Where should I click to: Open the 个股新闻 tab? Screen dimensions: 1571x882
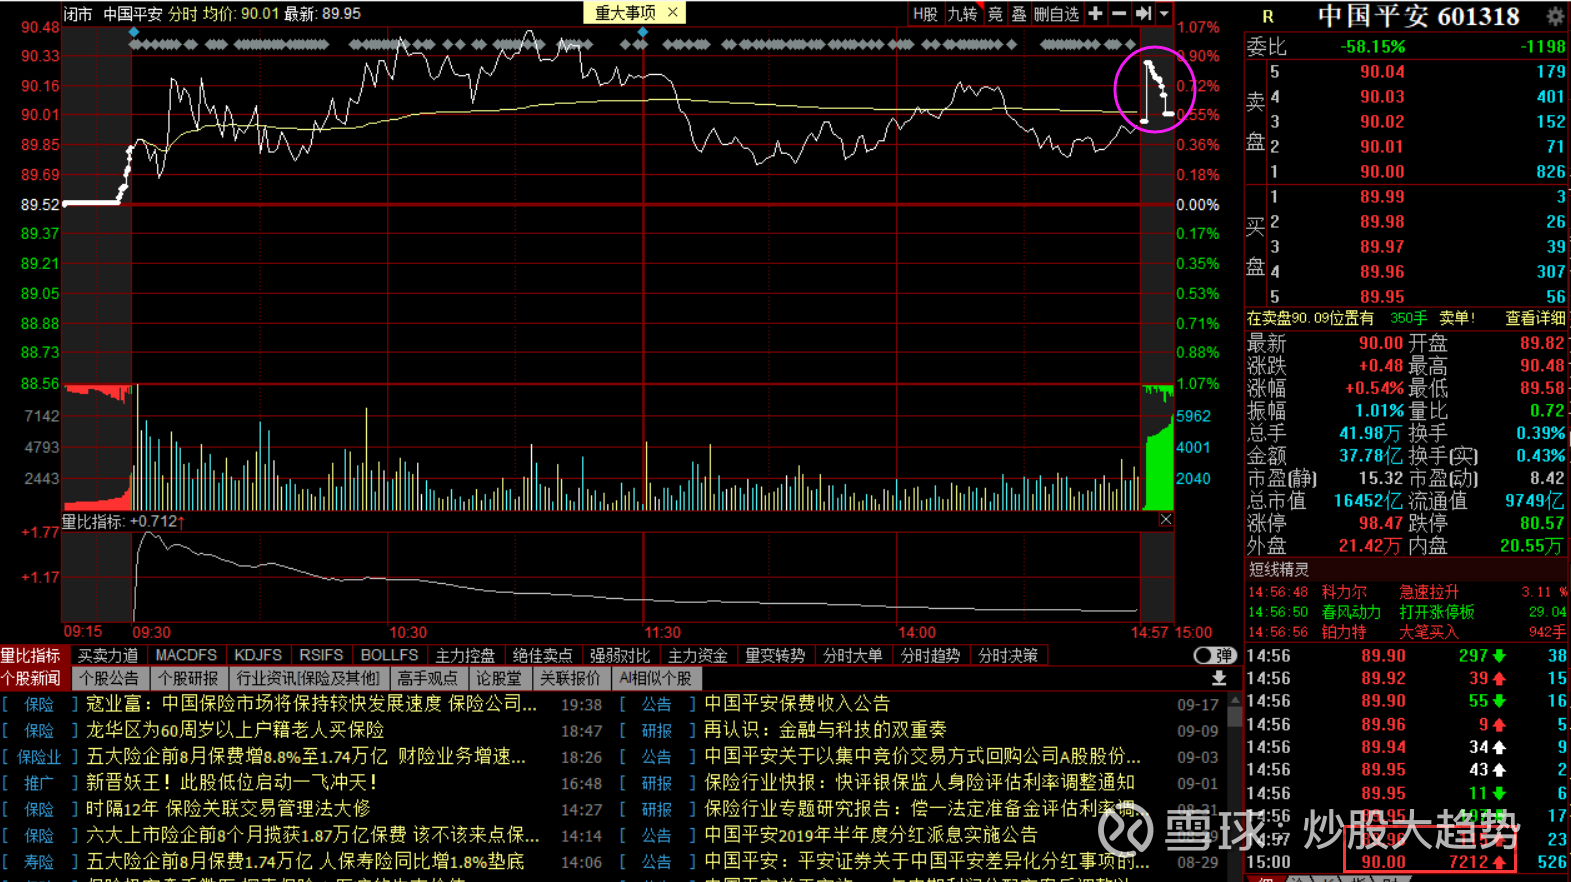[31, 678]
